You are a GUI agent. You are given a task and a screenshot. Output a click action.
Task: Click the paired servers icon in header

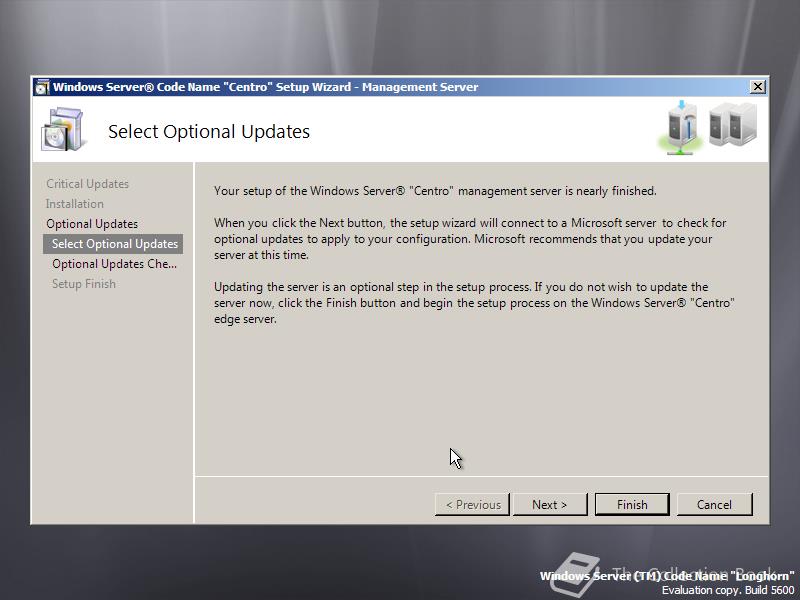(x=733, y=125)
